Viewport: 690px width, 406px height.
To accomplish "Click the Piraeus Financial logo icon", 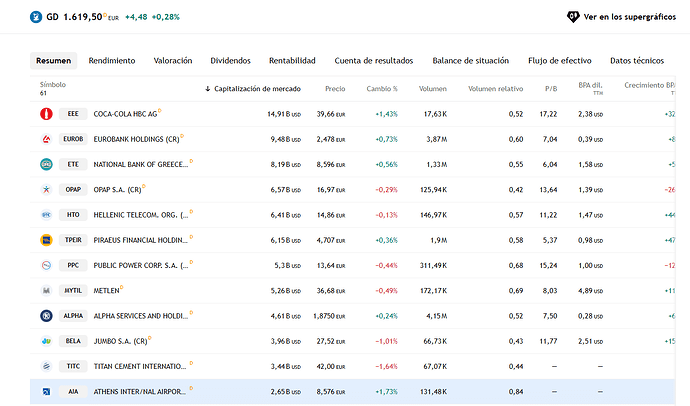I will coord(46,240).
